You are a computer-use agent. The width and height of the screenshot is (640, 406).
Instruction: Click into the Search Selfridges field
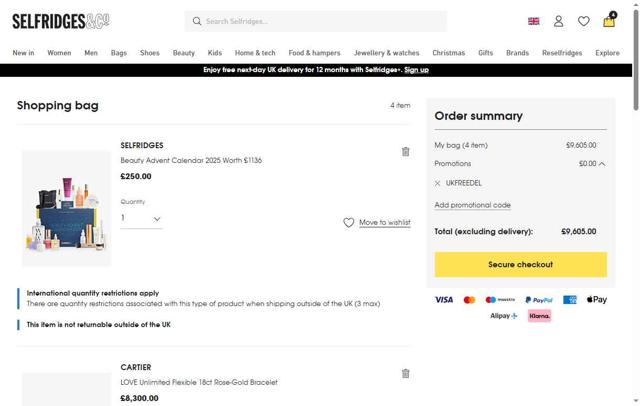pyautogui.click(x=320, y=21)
